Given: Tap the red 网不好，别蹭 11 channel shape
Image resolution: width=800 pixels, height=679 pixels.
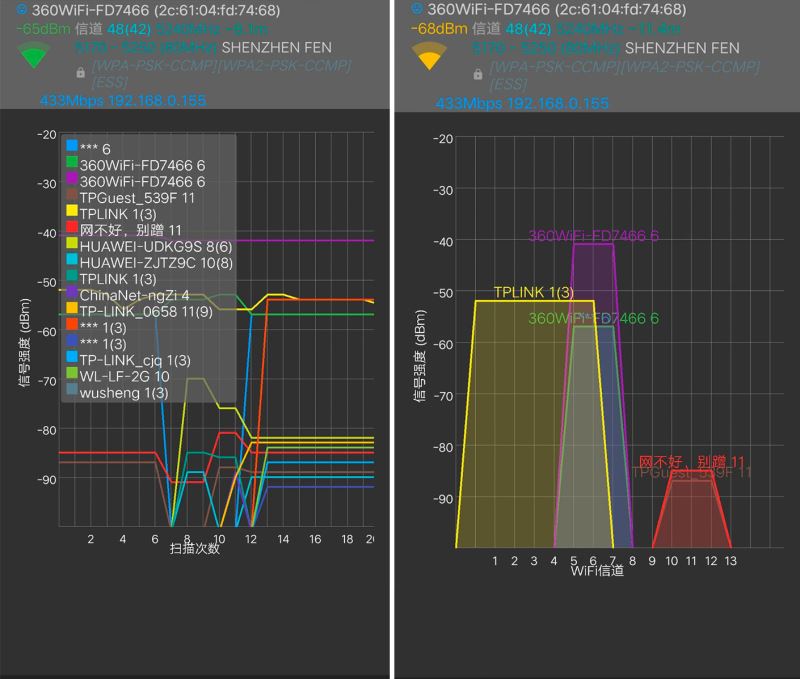Looking at the screenshot, I should [x=692, y=510].
